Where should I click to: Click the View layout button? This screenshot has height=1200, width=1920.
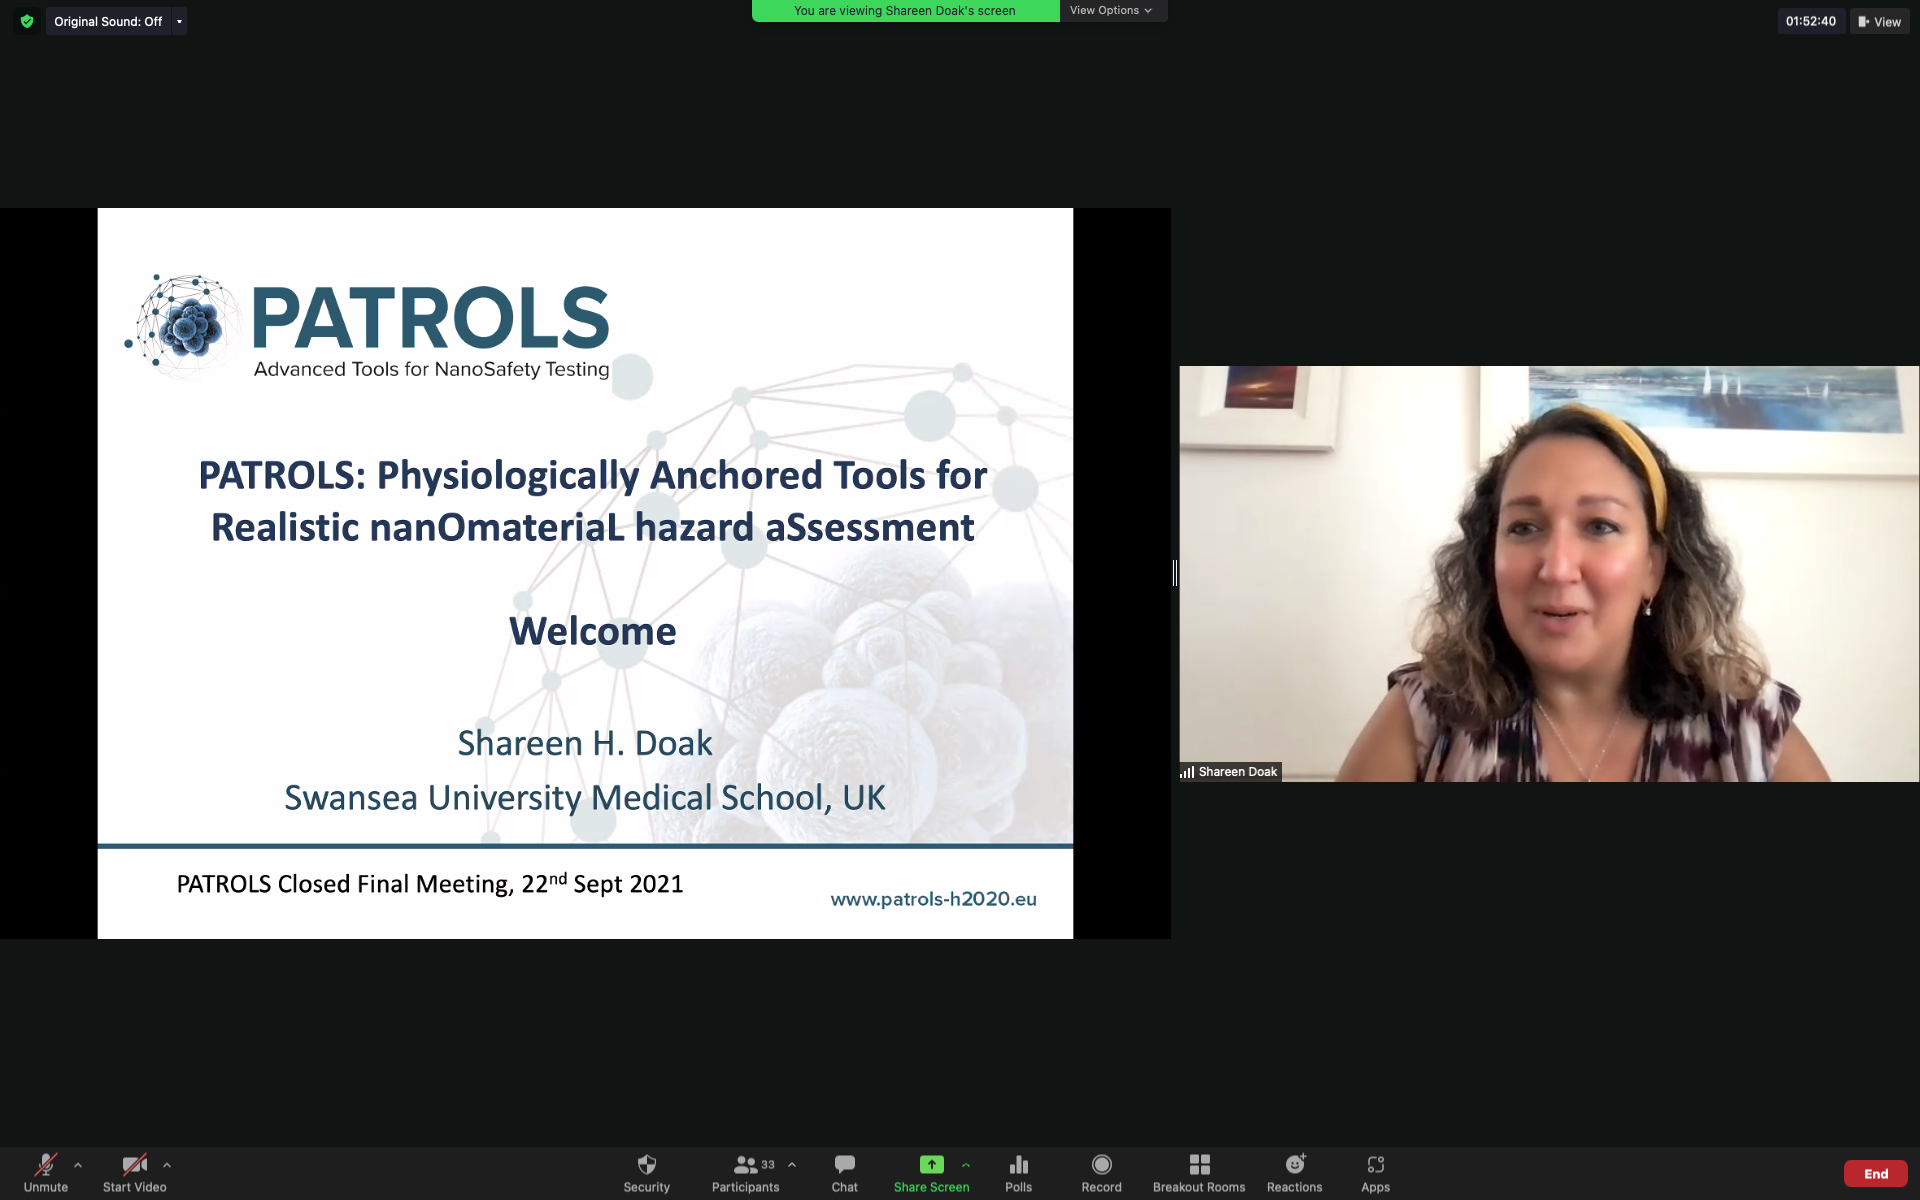pos(1879,21)
